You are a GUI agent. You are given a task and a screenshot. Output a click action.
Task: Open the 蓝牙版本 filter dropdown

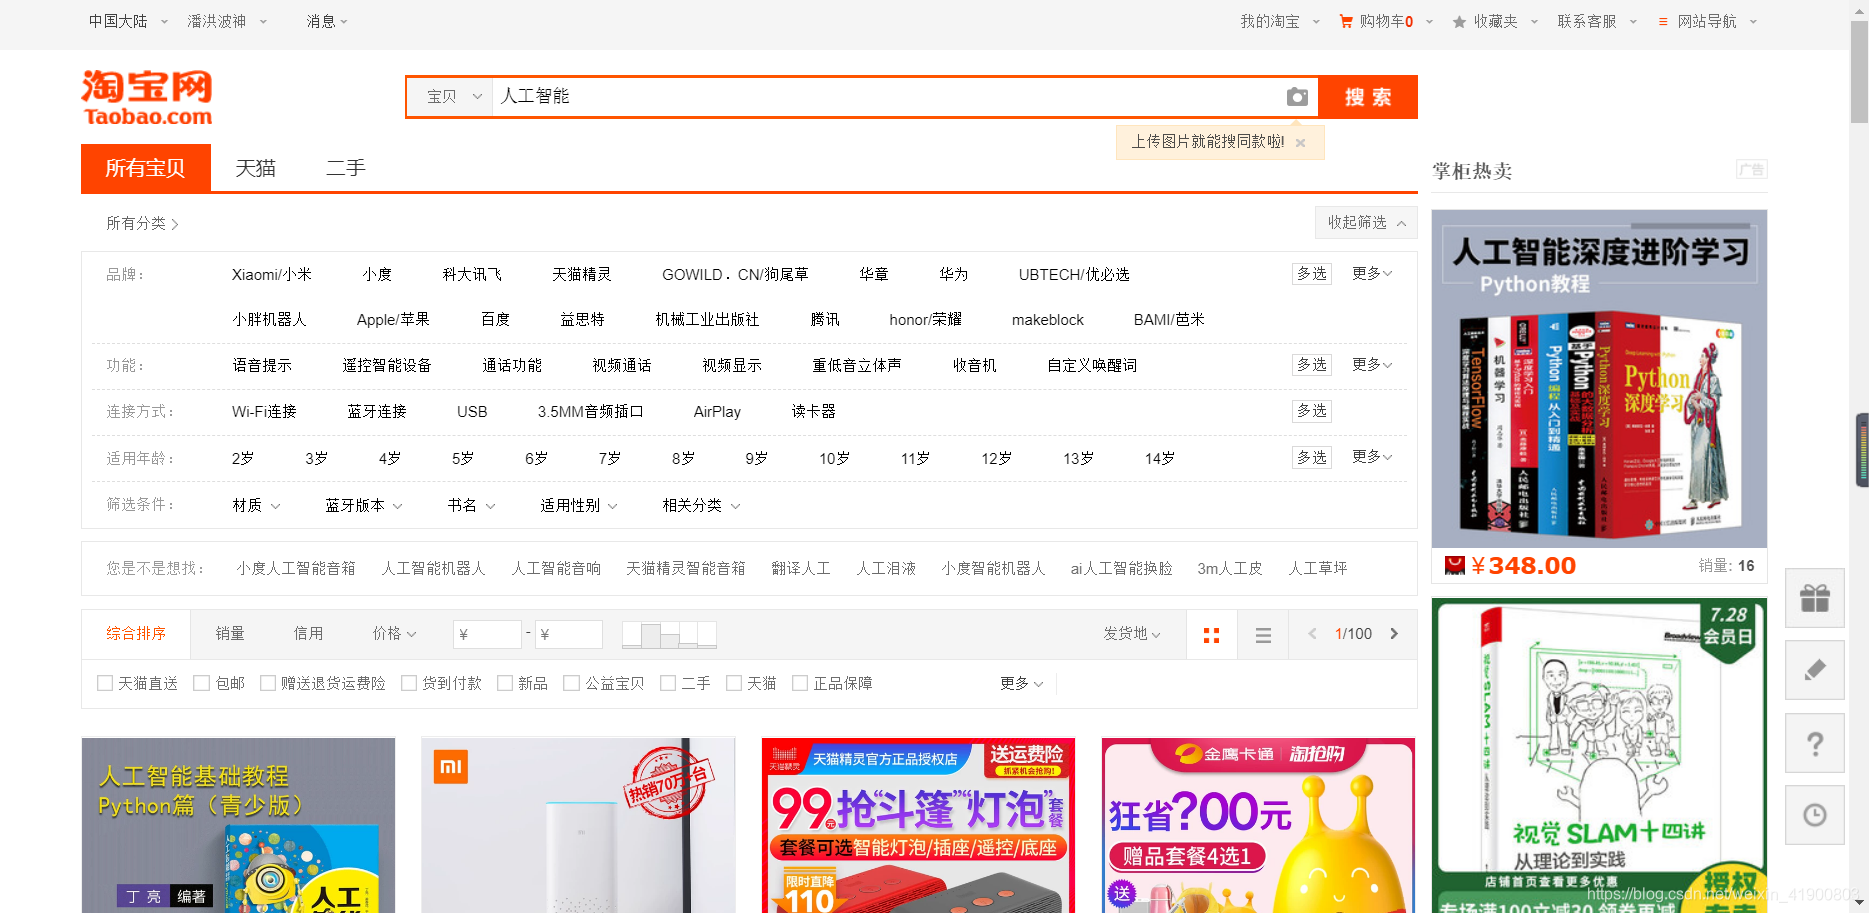click(364, 505)
